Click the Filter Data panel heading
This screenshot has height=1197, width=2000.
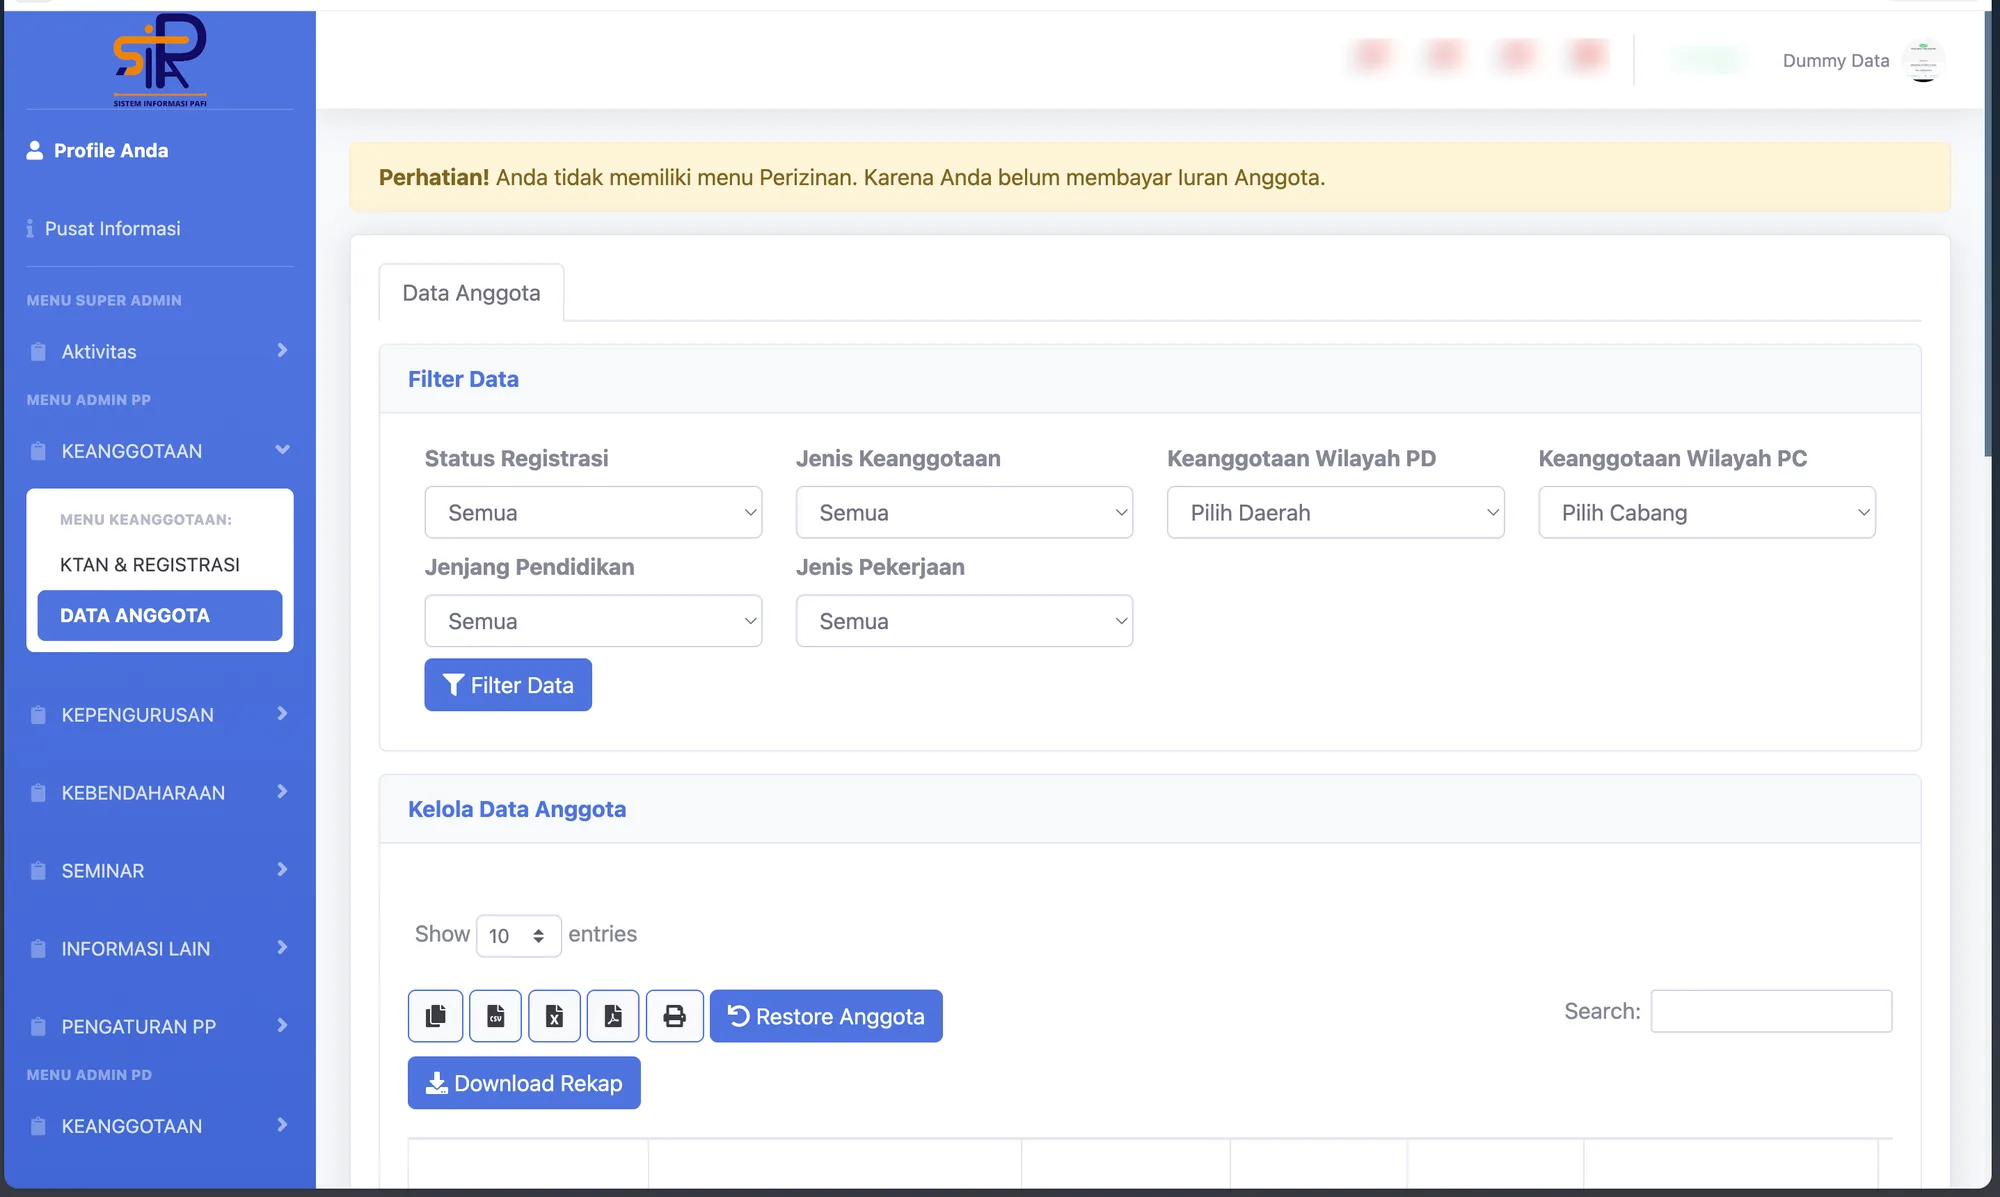[x=463, y=379]
